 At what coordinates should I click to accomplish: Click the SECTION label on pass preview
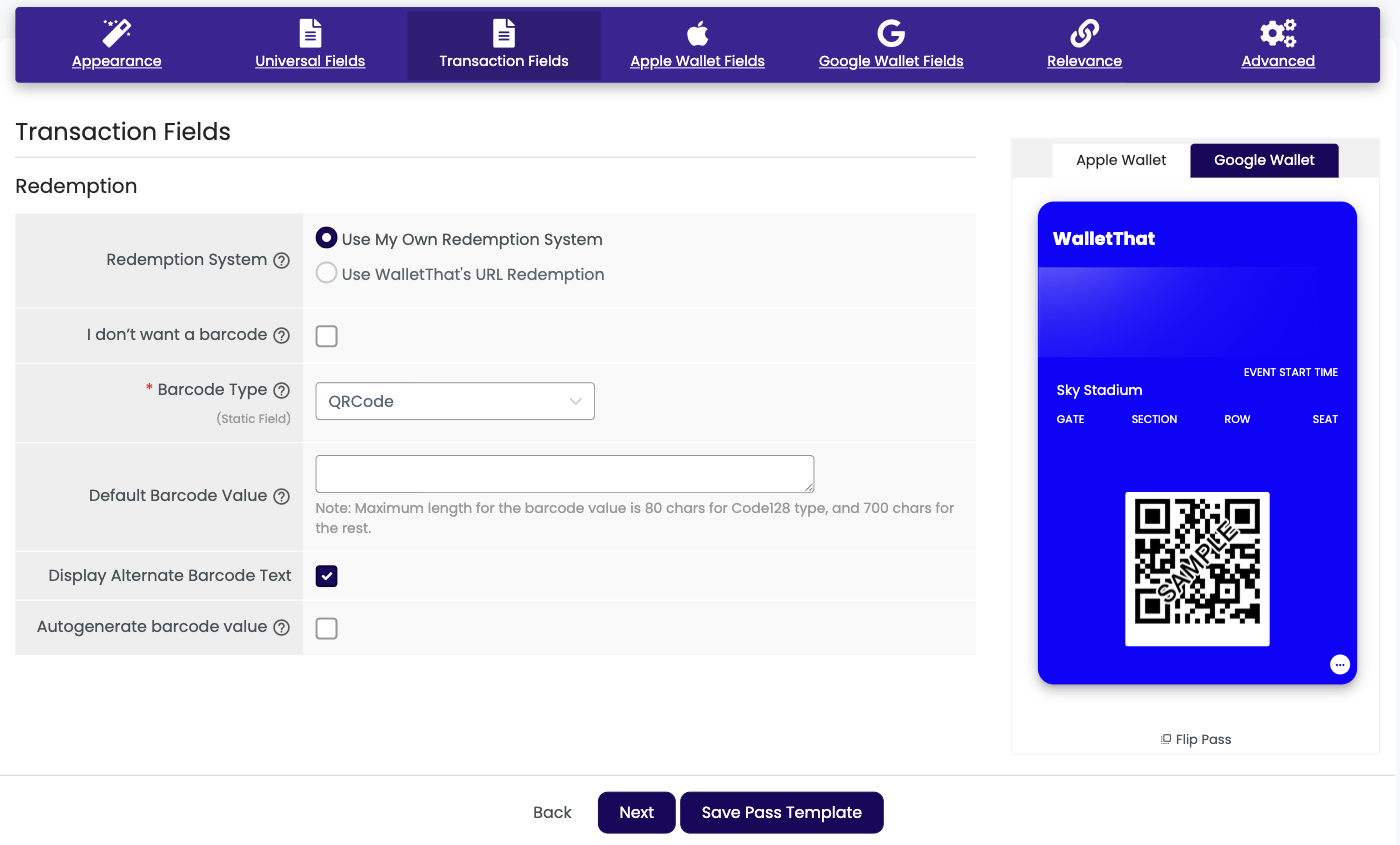[1154, 419]
